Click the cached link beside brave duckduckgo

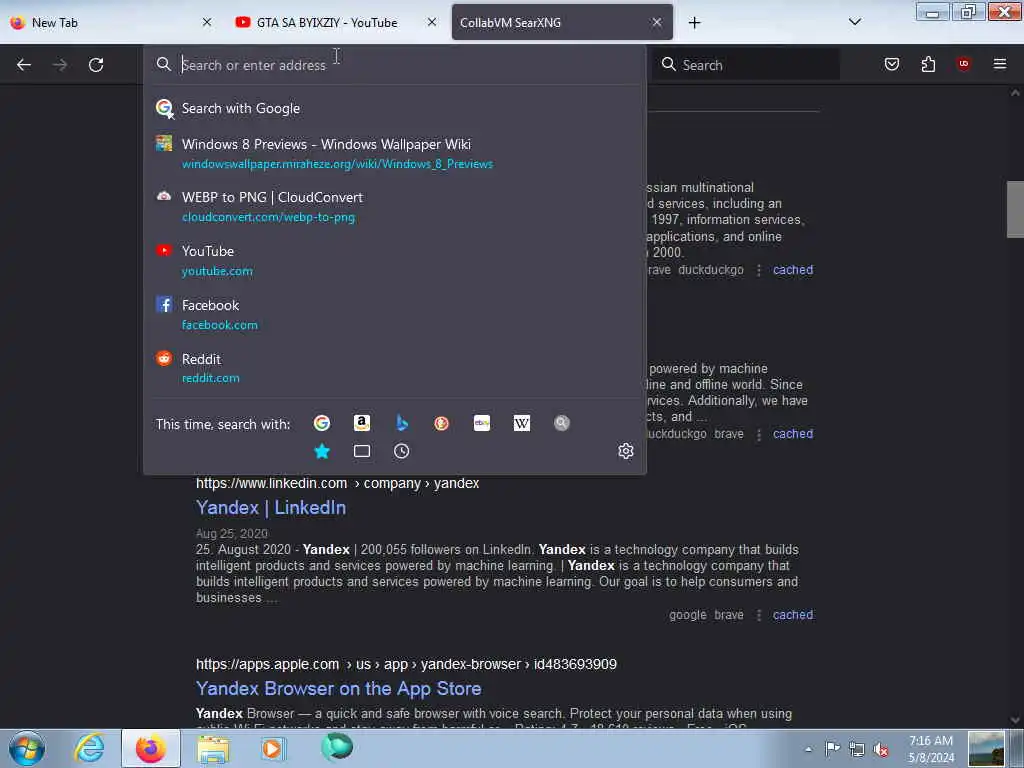click(x=793, y=270)
